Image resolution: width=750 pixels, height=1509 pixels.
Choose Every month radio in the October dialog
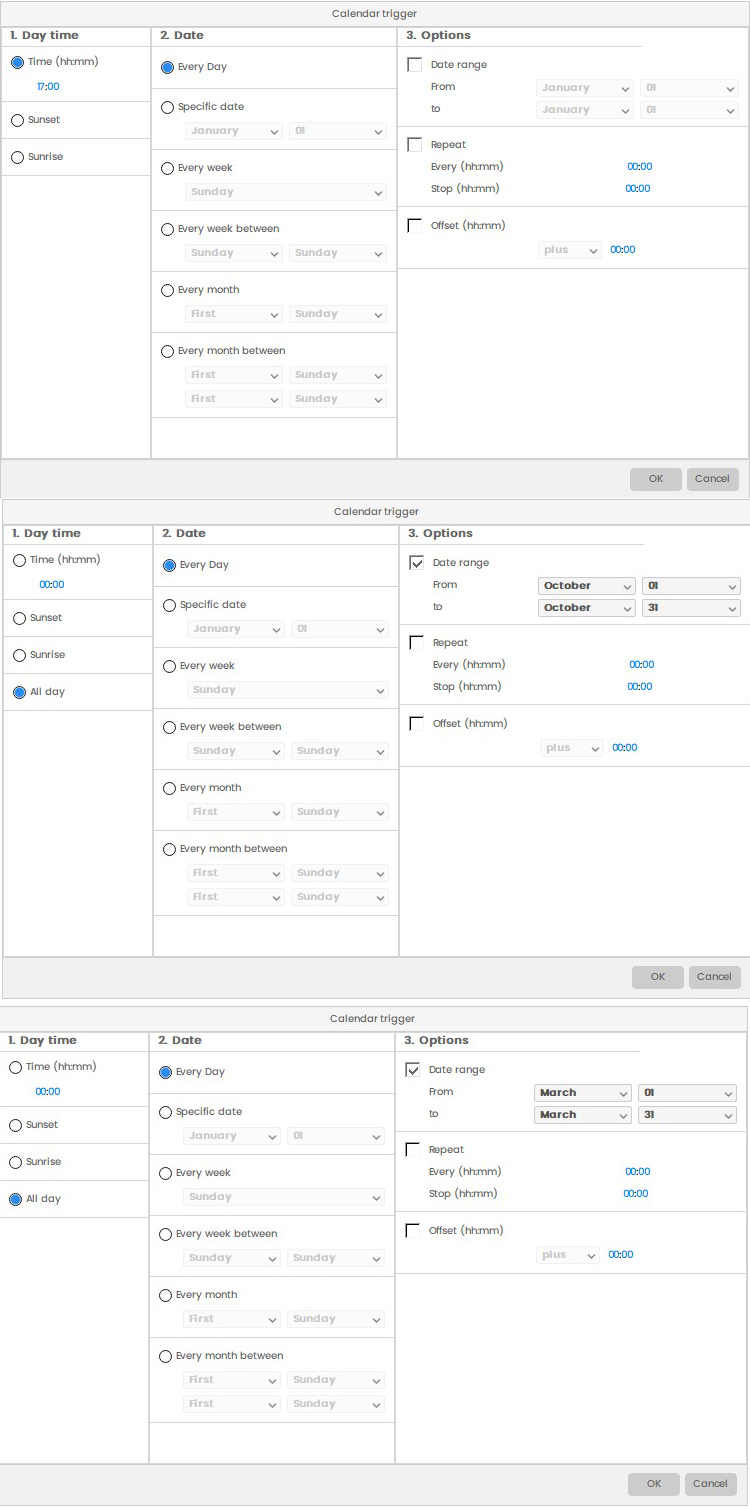tap(169, 788)
